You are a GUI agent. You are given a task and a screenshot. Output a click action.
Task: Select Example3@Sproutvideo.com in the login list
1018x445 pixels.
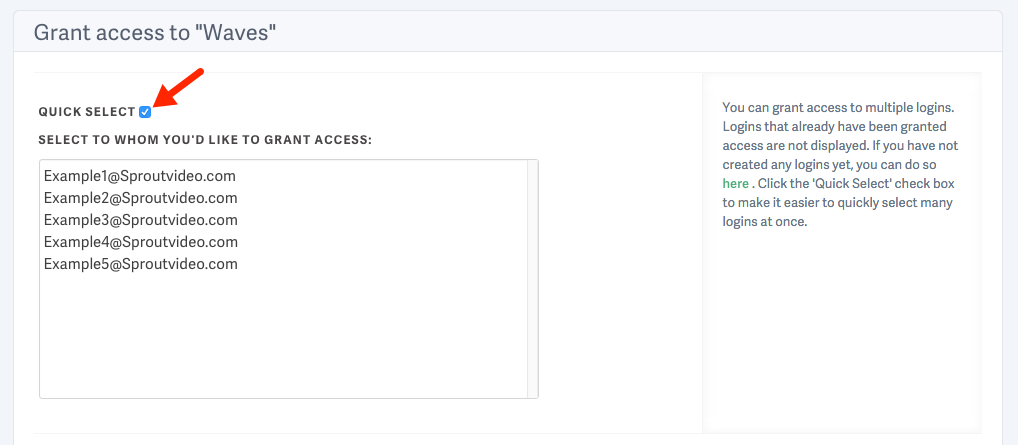pos(283,220)
